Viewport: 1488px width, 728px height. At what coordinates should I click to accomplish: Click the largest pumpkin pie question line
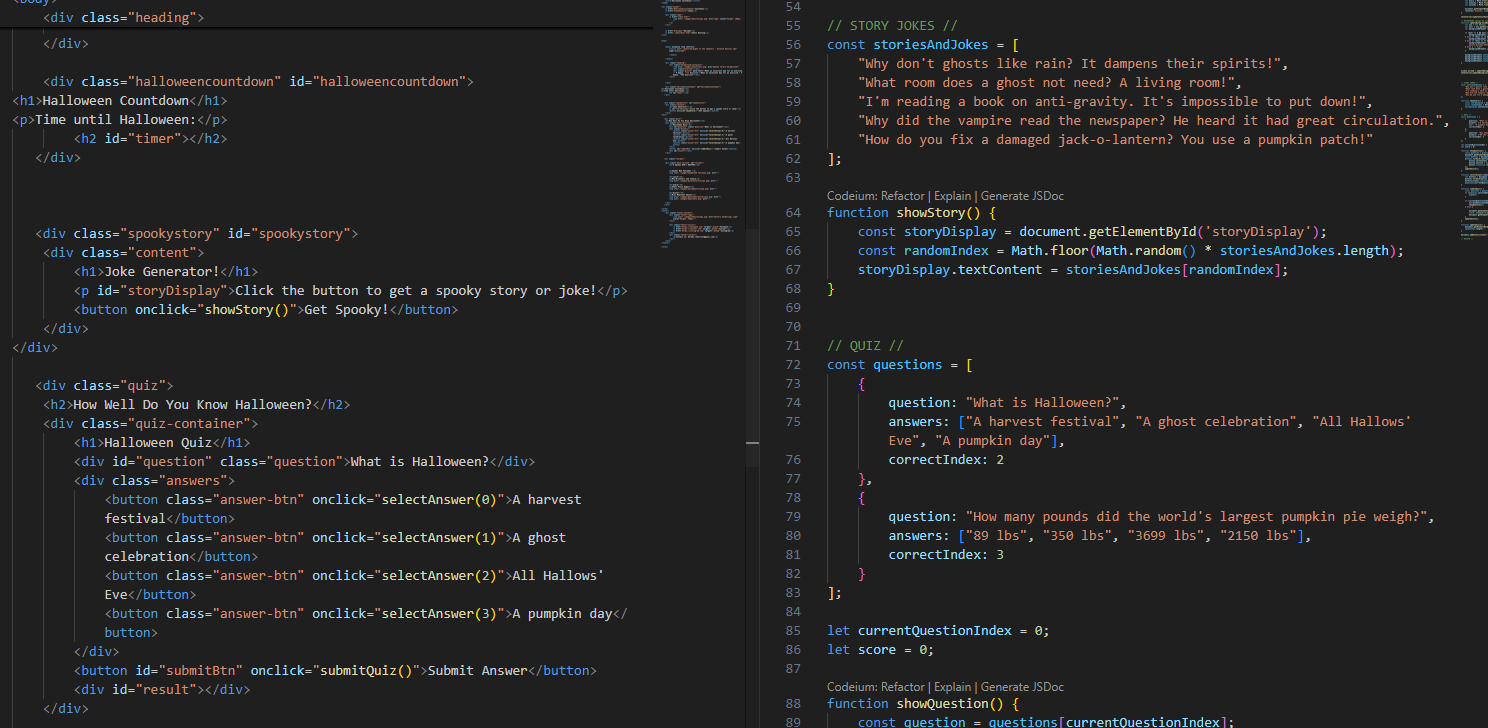(x=1162, y=517)
